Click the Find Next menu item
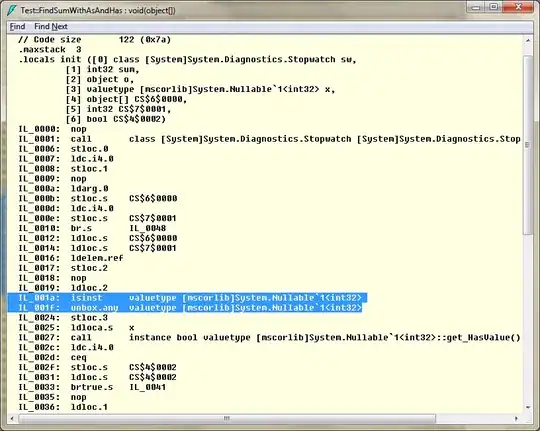This screenshot has width=540, height=431. [51, 27]
